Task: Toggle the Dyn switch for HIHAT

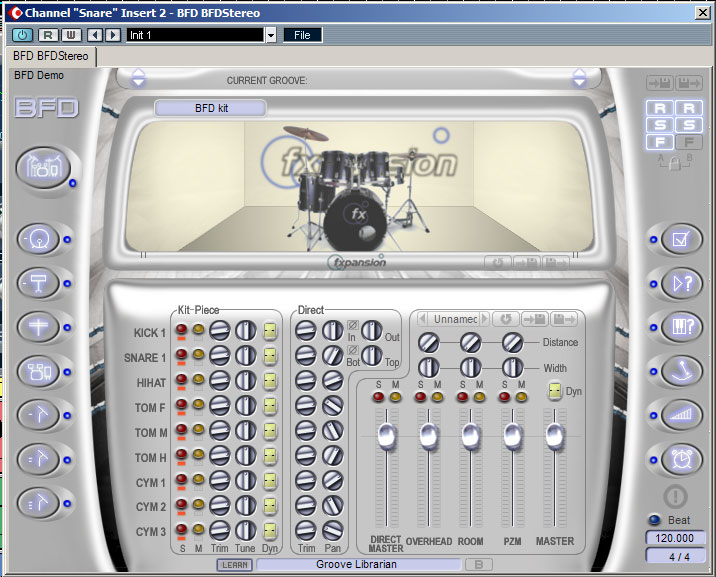Action: point(270,381)
